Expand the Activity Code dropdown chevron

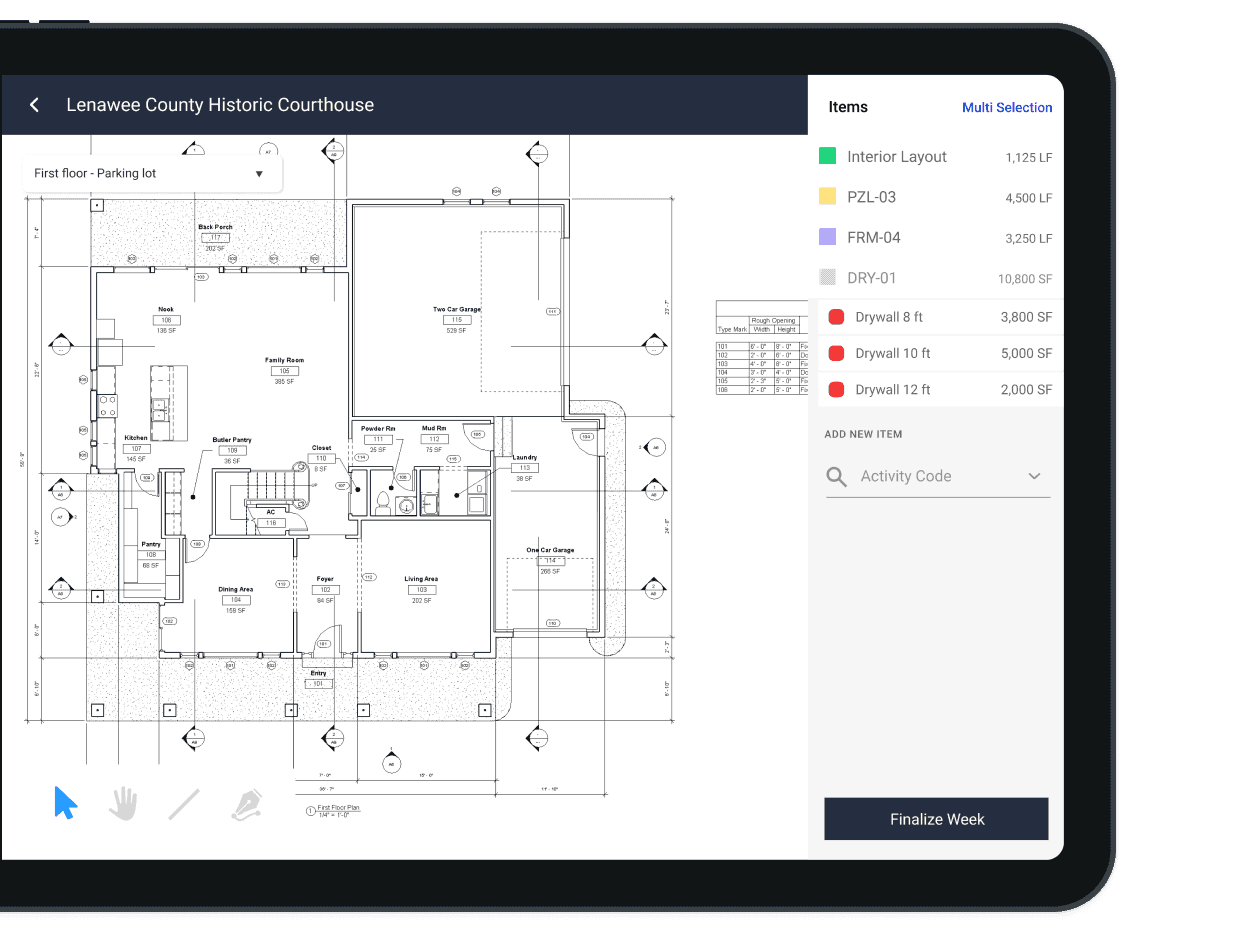[x=1034, y=477]
